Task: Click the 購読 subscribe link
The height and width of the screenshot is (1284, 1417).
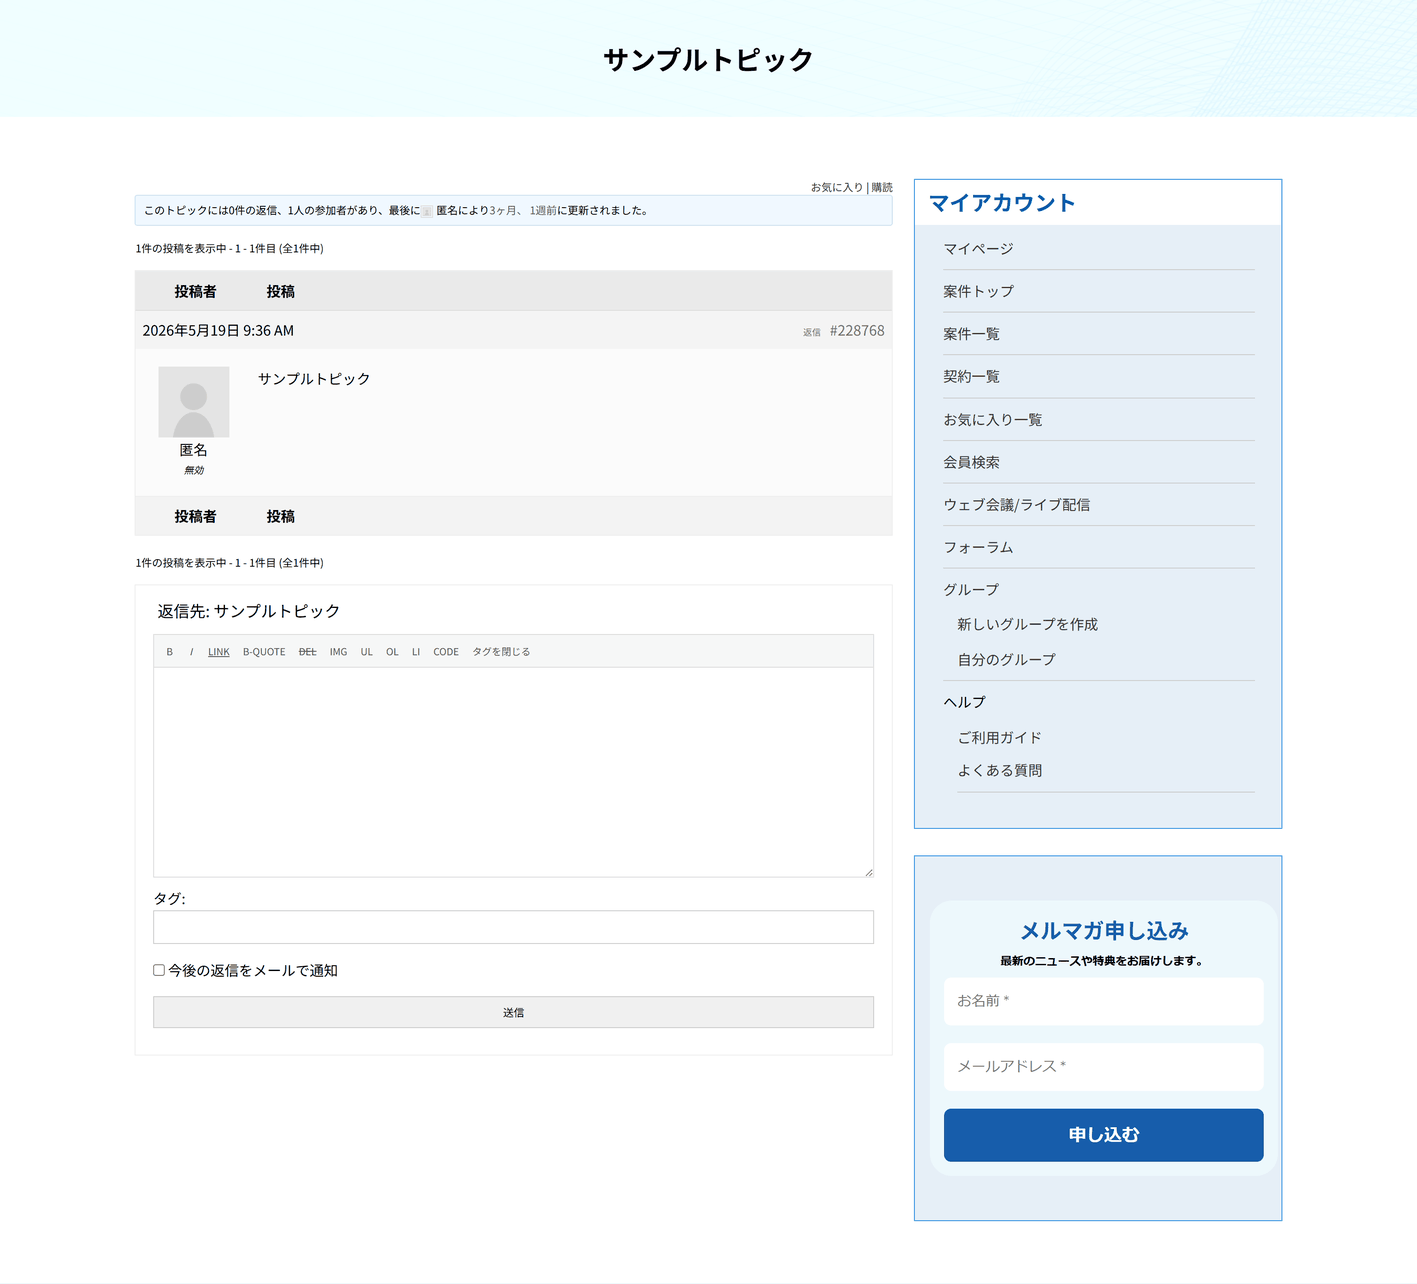Action: tap(882, 187)
